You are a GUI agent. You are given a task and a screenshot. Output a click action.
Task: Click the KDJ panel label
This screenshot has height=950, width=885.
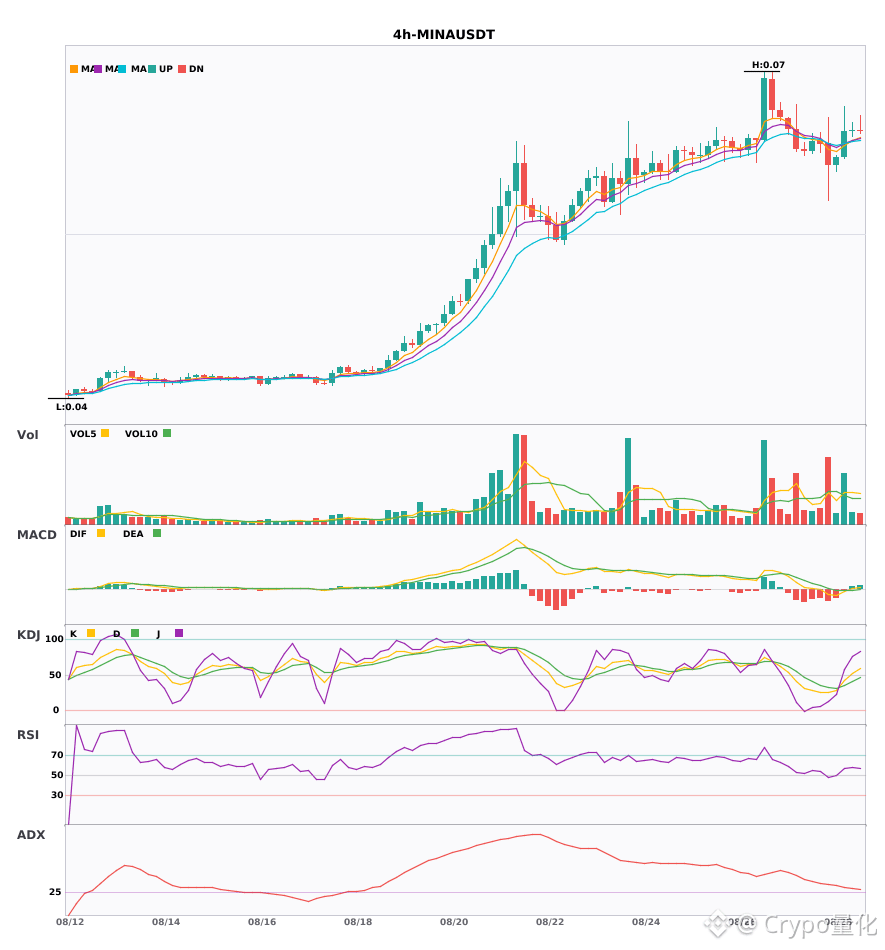(28, 635)
